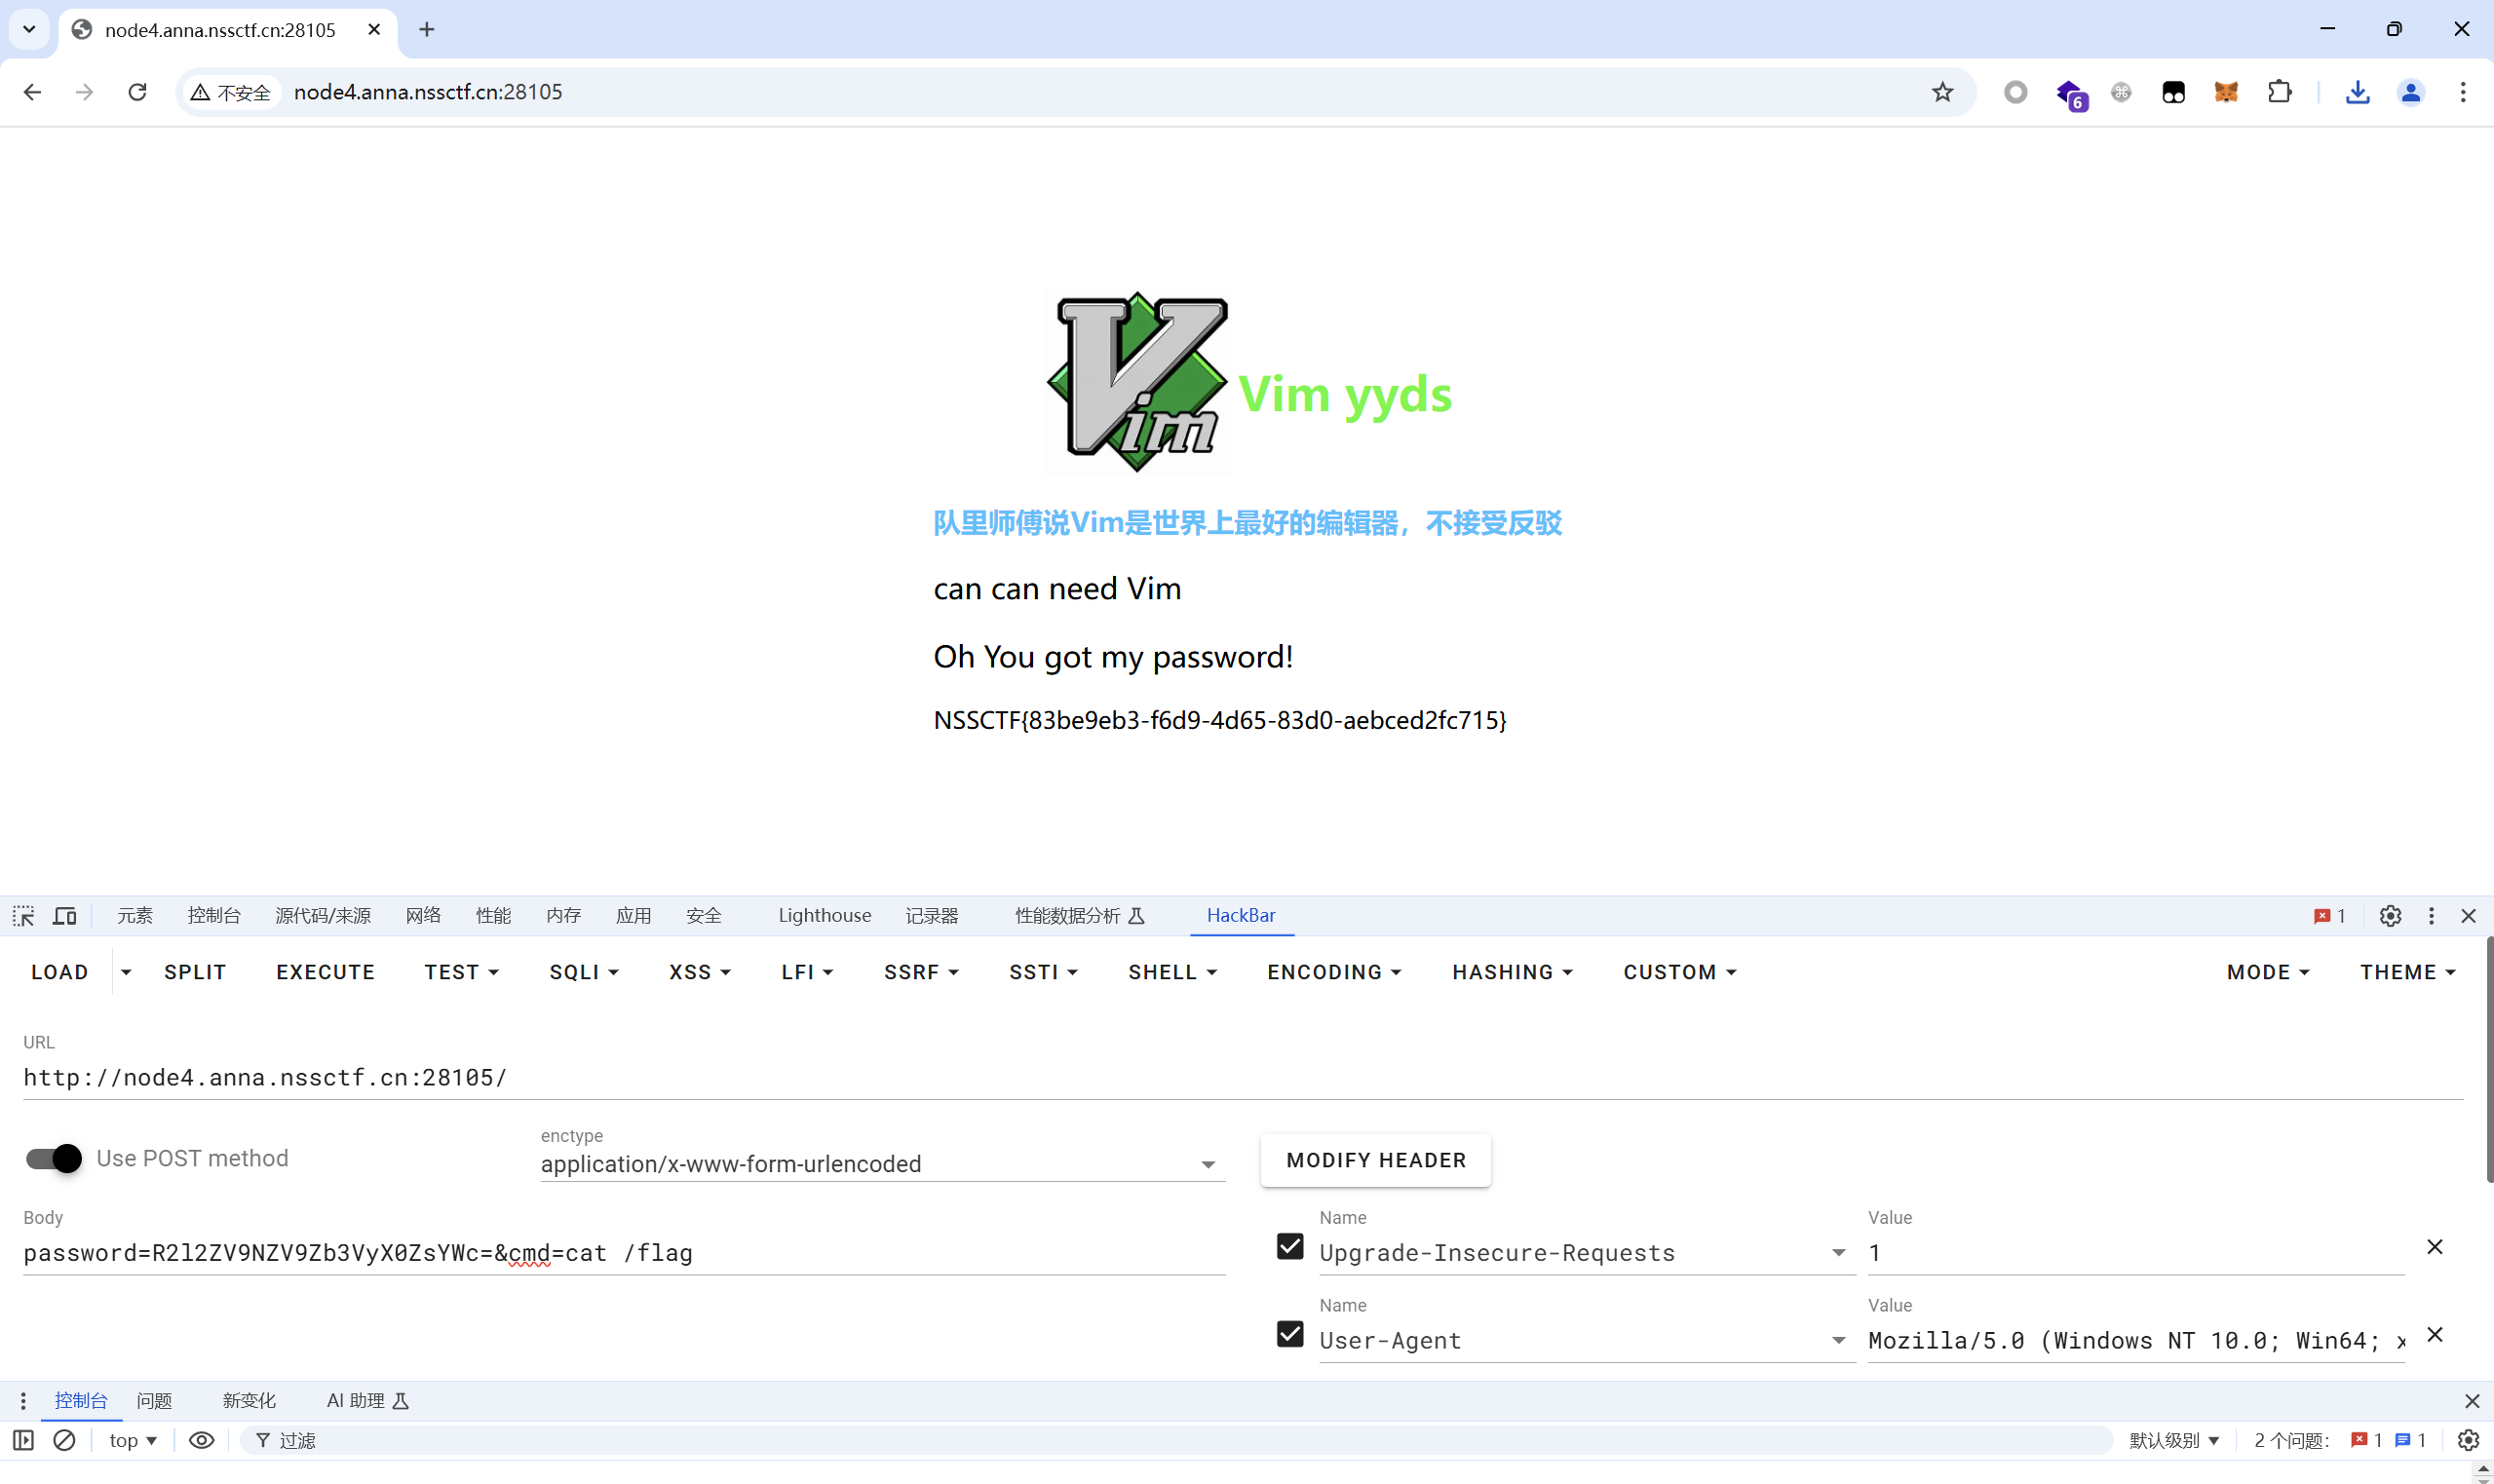Open the browser downloads icon

2358,92
